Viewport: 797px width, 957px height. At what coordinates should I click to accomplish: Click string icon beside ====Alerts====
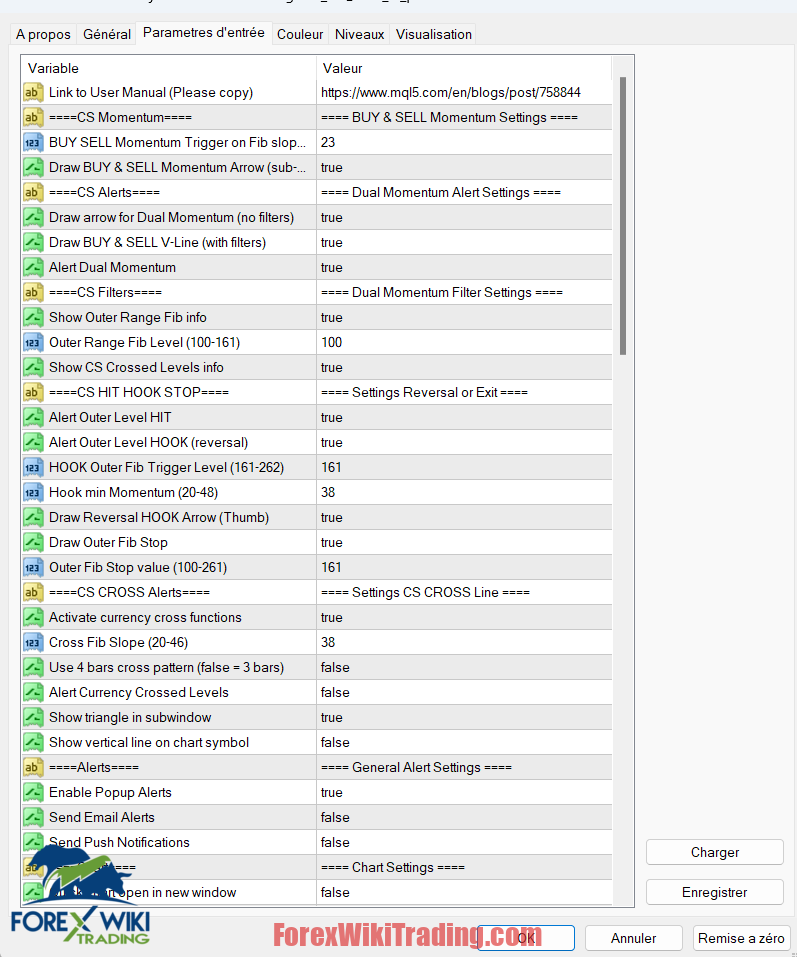33,768
